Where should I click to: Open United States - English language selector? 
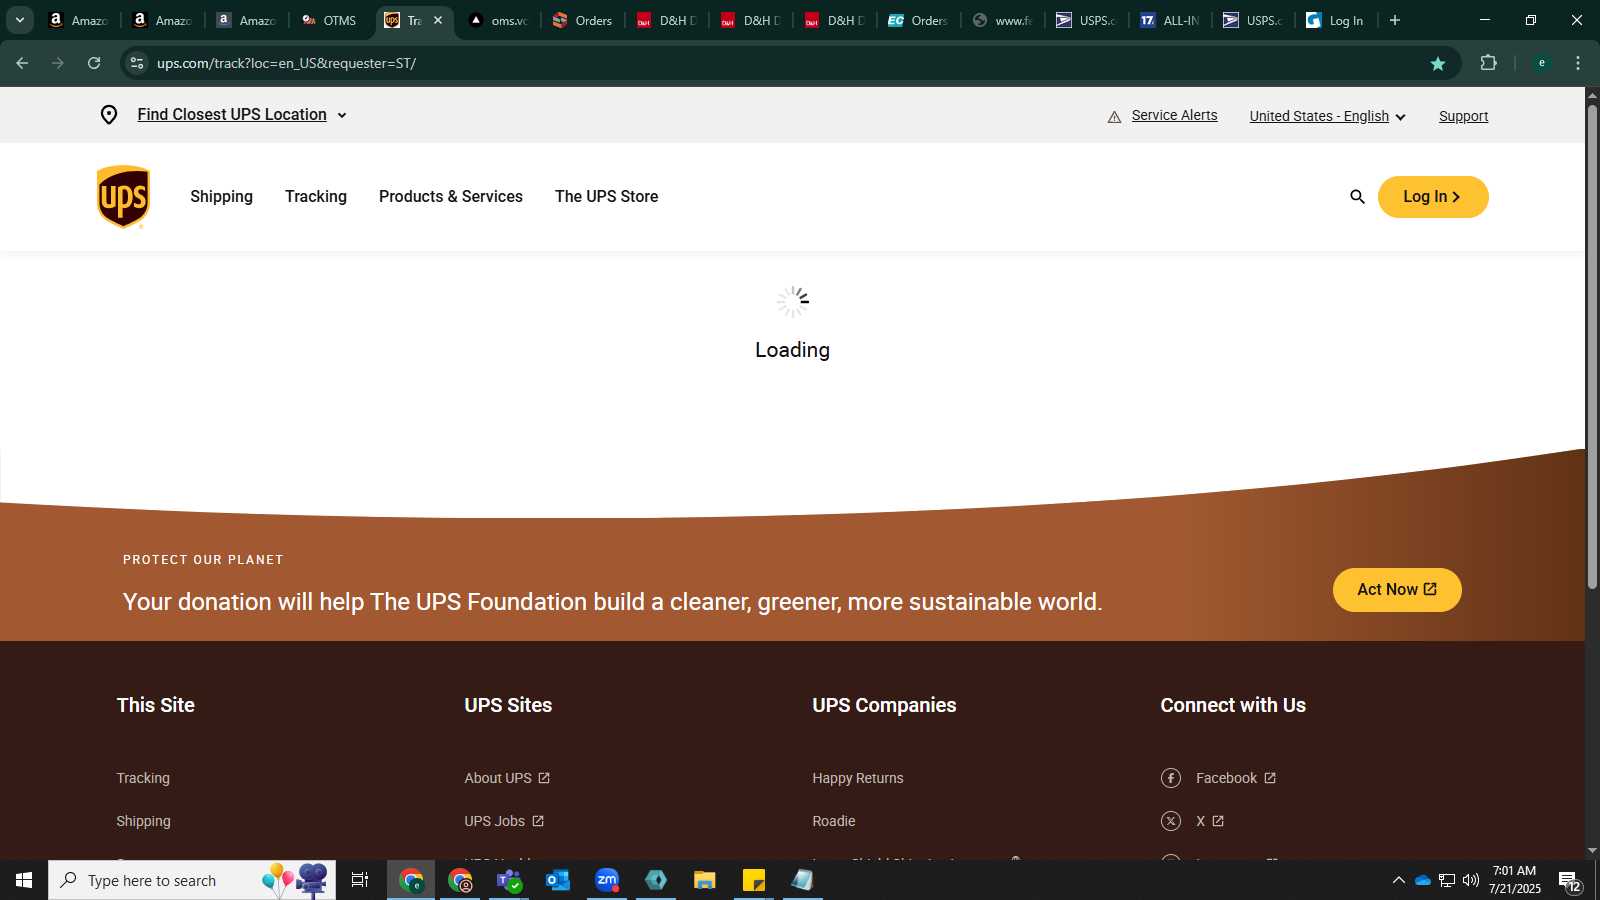(1327, 117)
